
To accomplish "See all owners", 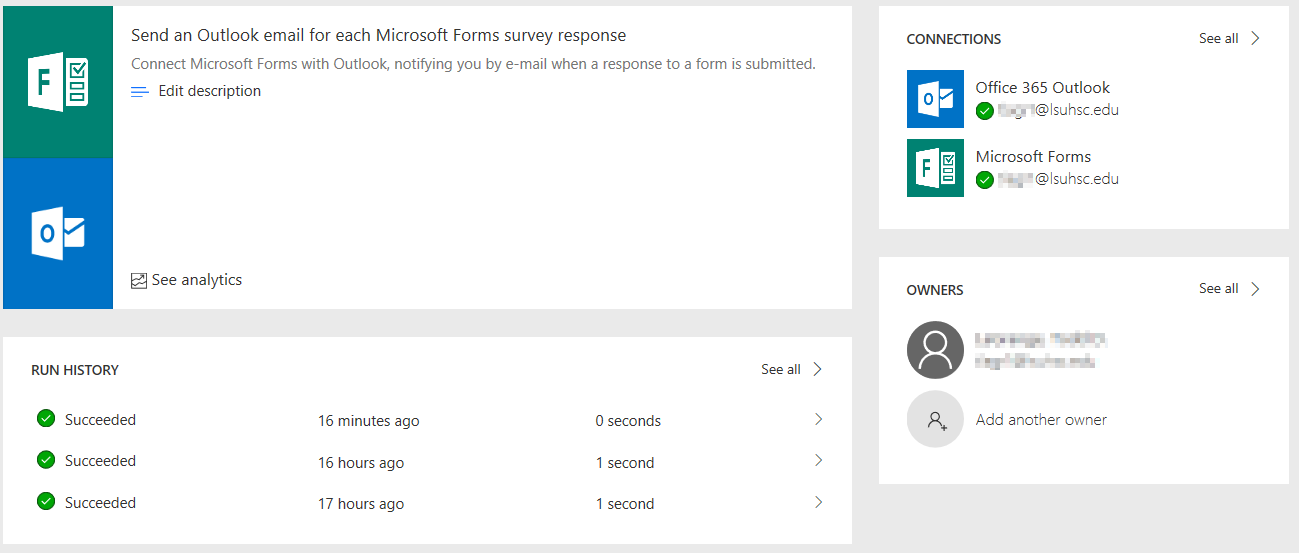I will click(1229, 289).
